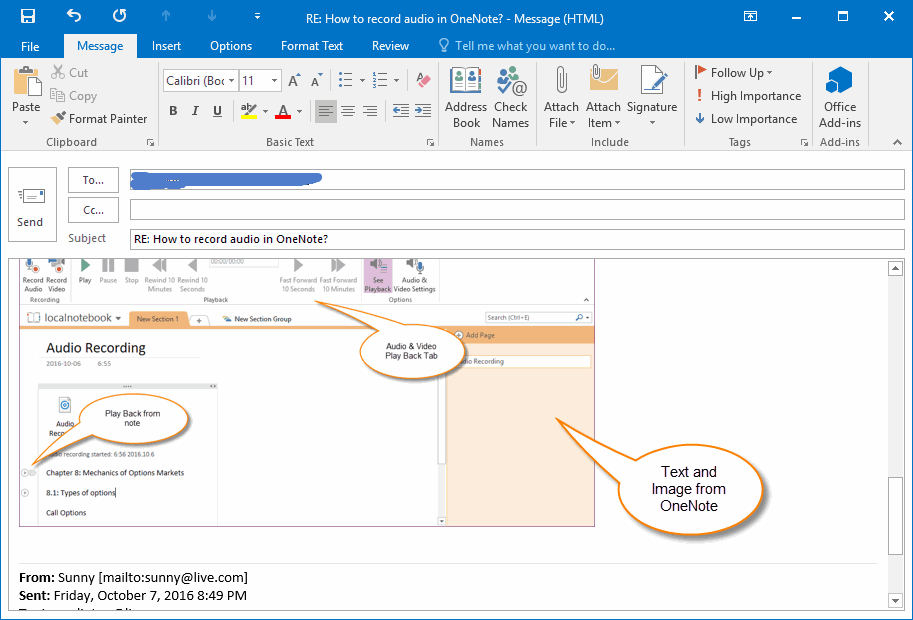Undo the last action in title bar

point(73,16)
